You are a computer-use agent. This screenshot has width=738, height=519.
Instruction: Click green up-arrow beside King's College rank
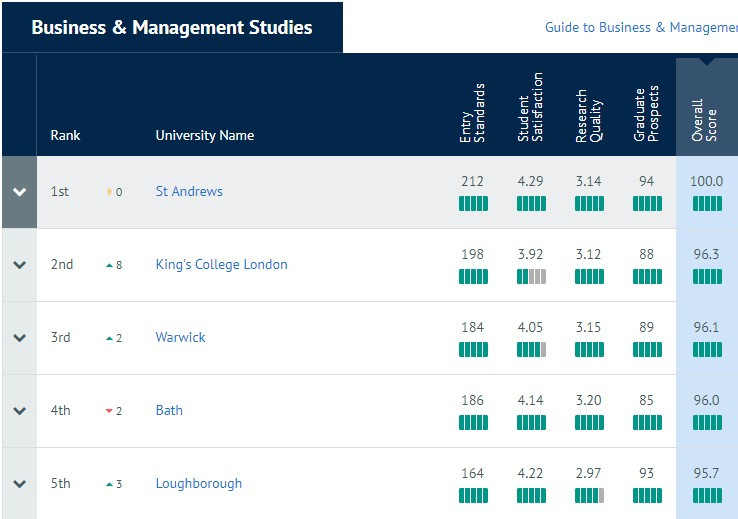click(109, 265)
